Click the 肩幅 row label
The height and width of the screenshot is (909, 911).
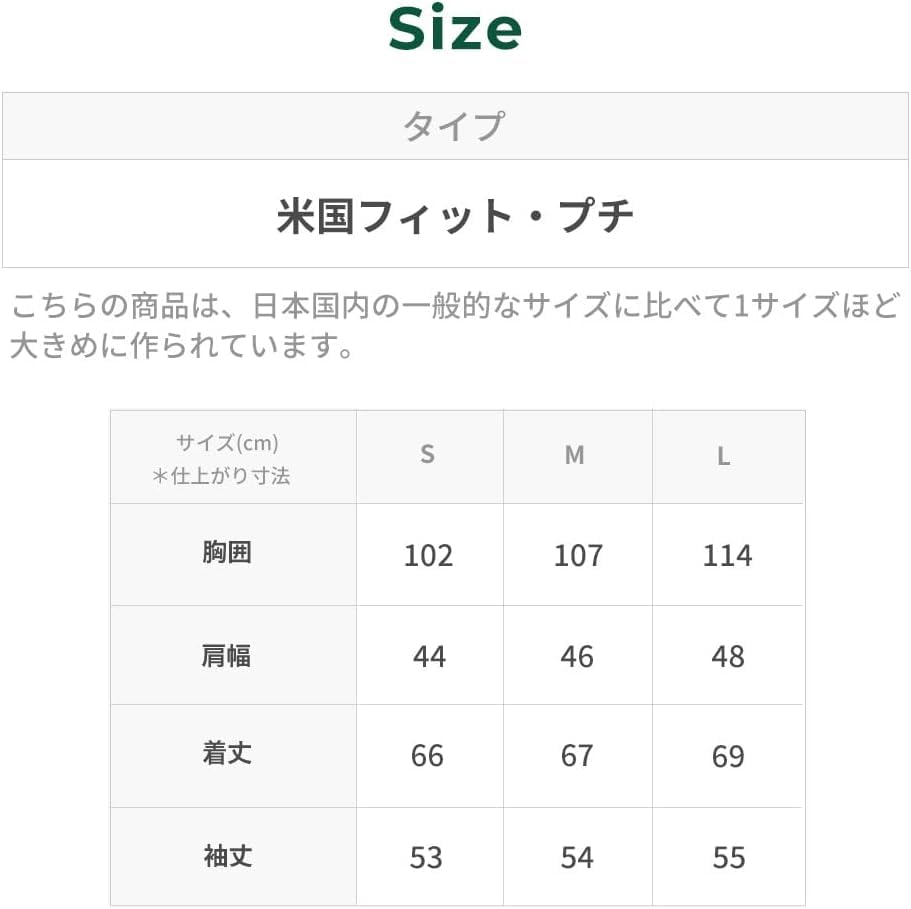[x=227, y=656]
